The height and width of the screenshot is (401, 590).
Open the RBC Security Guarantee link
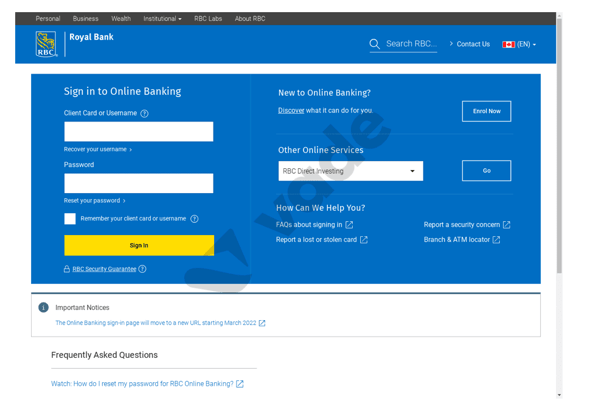point(104,269)
